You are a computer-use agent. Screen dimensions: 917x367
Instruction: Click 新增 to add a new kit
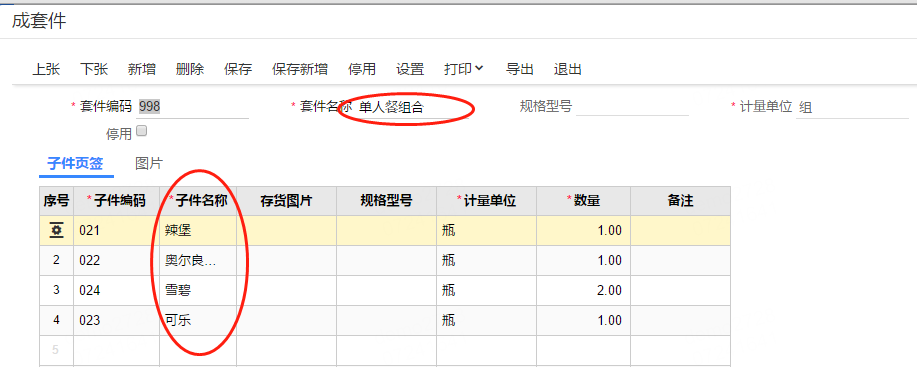click(142, 70)
